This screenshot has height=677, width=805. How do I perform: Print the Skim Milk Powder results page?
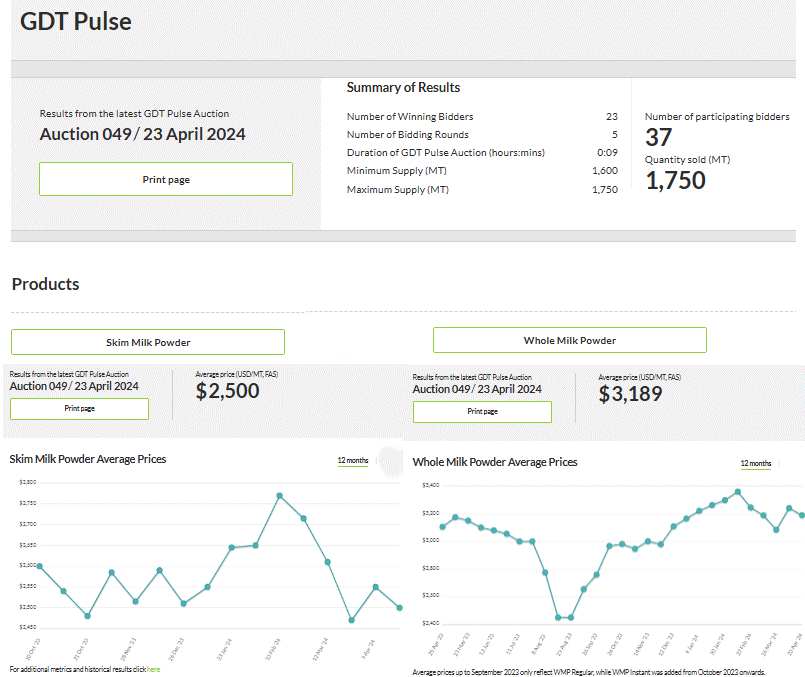click(80, 409)
